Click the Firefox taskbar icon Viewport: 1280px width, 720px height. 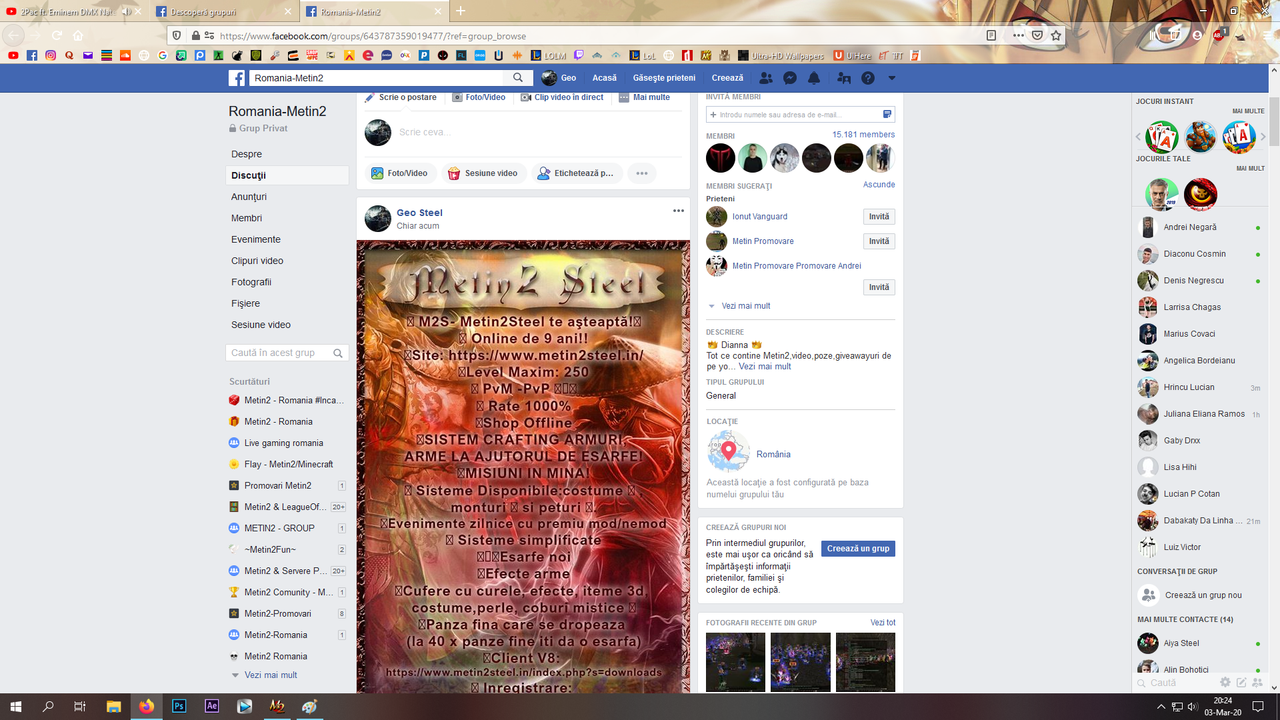click(x=147, y=706)
